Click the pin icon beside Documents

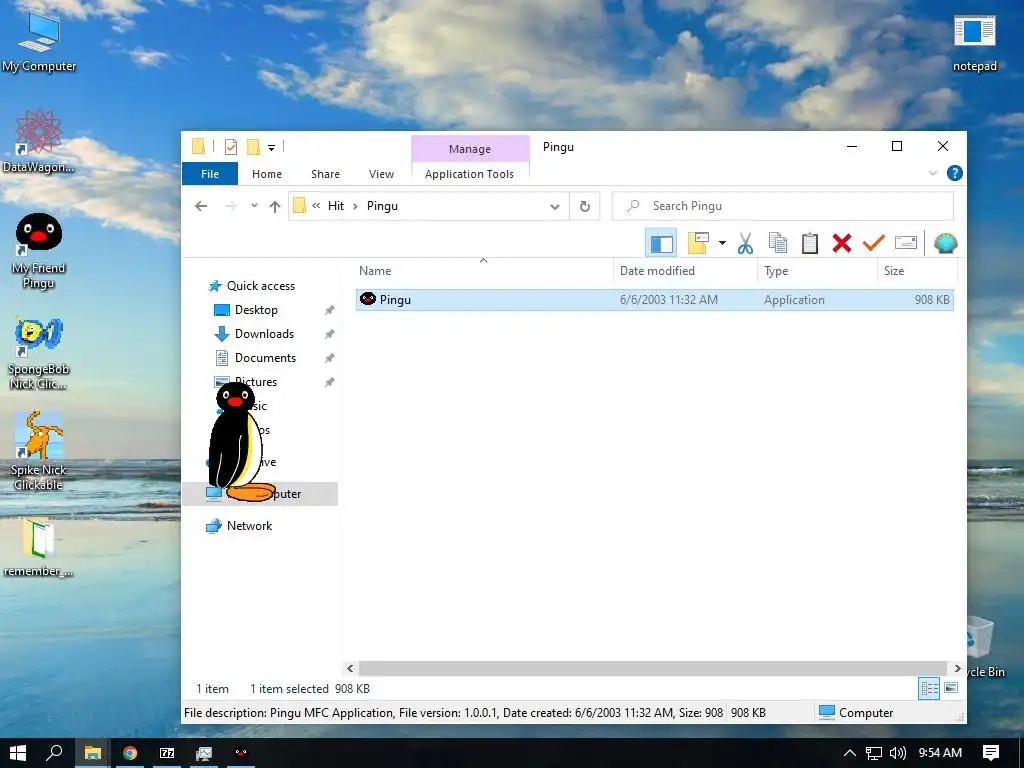(x=330, y=358)
